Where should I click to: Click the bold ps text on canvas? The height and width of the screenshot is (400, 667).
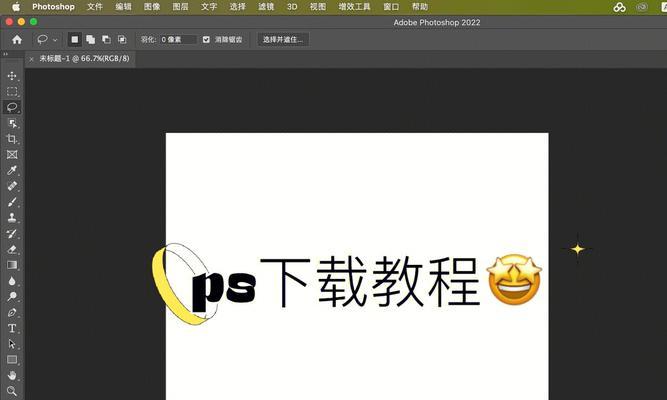[224, 291]
